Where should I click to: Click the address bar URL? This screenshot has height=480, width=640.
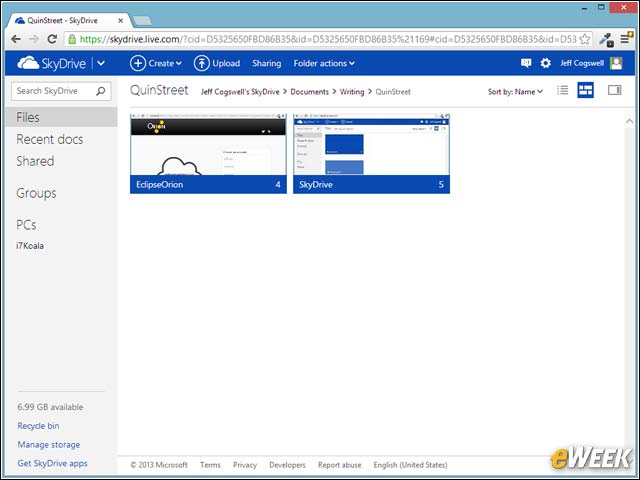(x=328, y=39)
